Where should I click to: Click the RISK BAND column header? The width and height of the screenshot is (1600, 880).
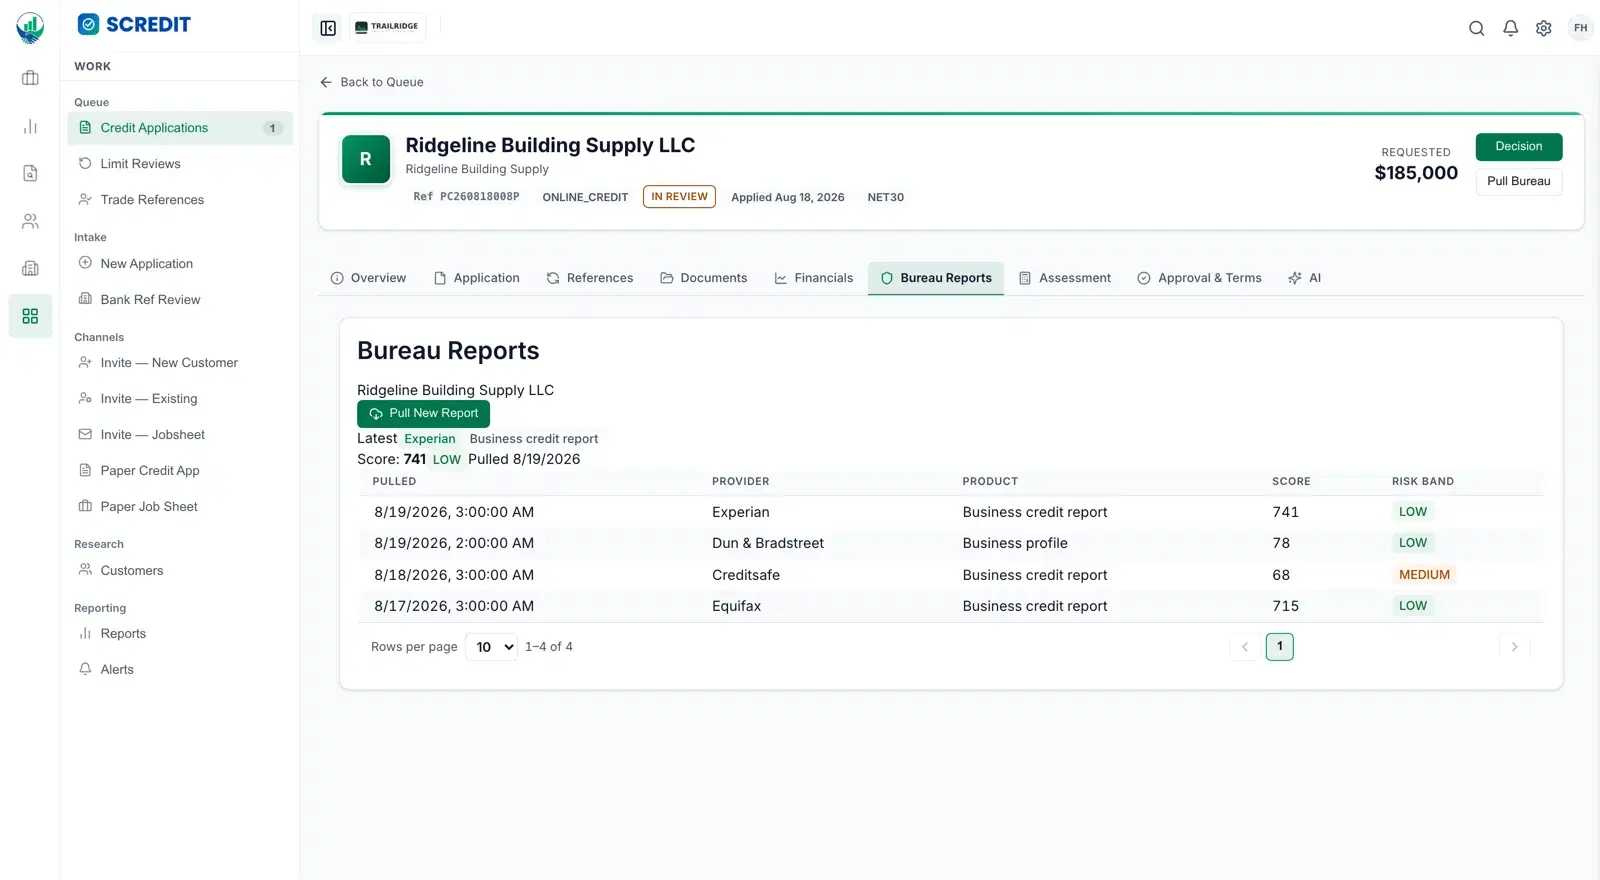[1423, 482]
